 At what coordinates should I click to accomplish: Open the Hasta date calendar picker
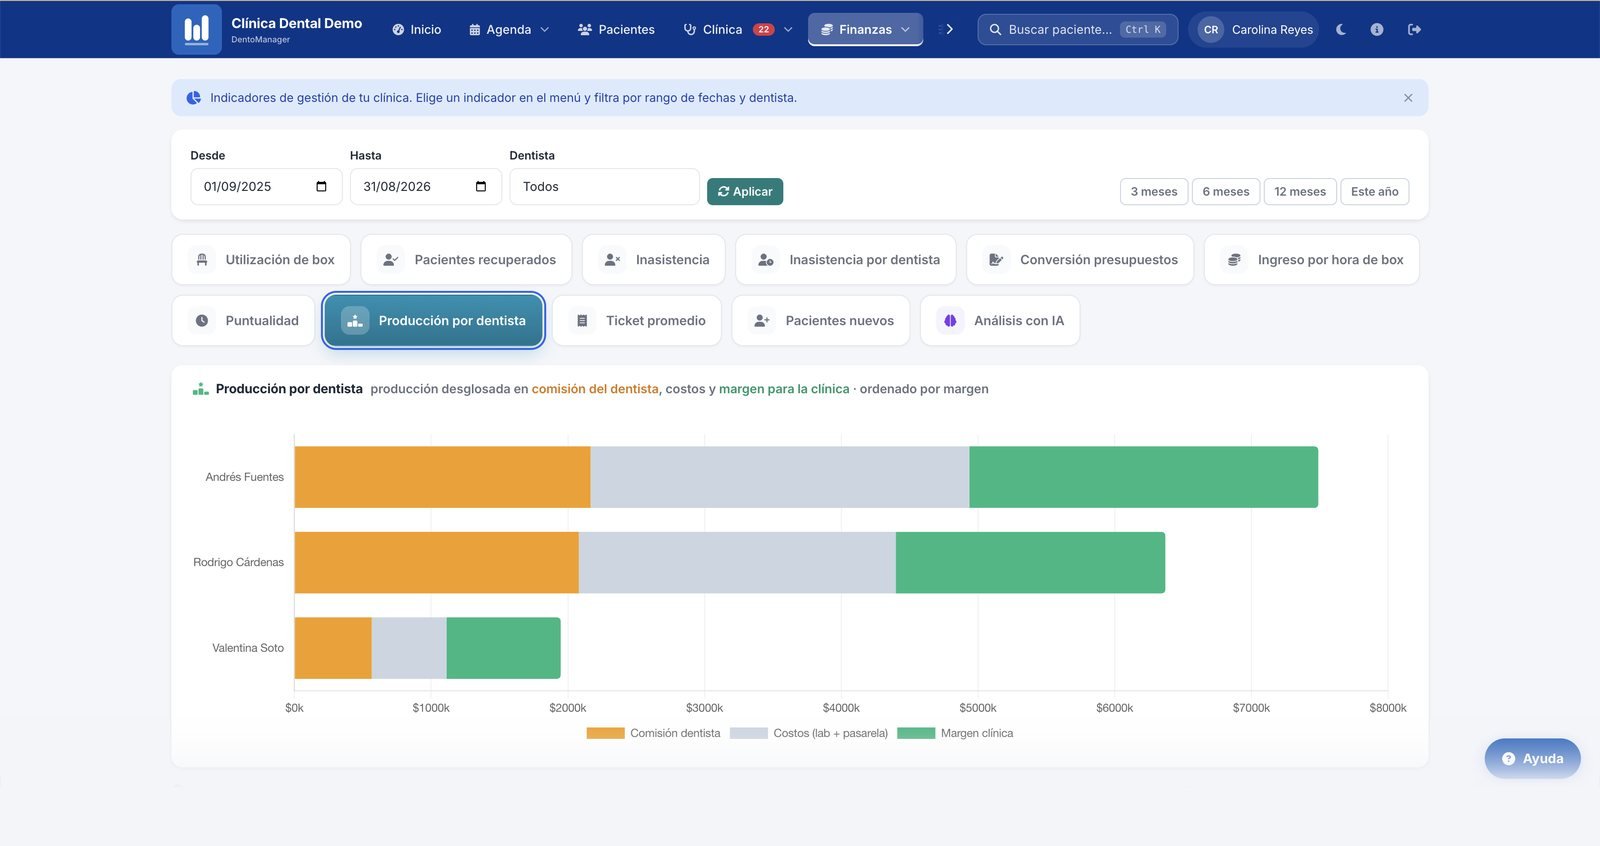pyautogui.click(x=481, y=187)
